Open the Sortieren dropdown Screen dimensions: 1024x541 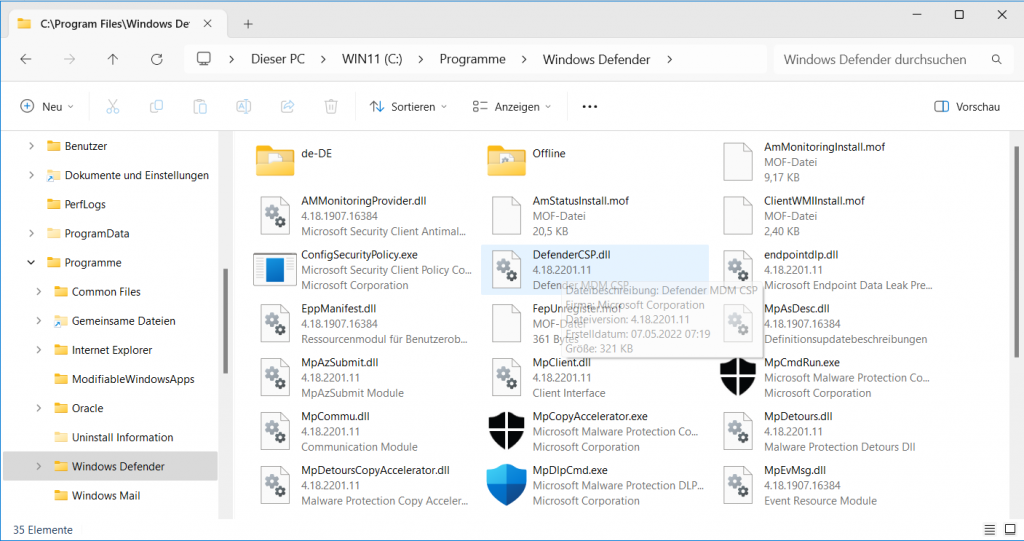(408, 107)
